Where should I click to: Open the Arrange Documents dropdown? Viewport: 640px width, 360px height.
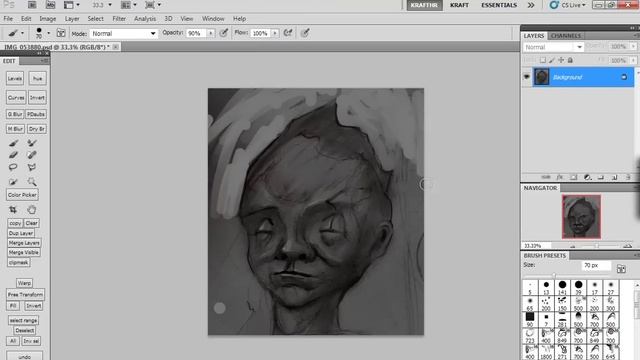(x=129, y=5)
